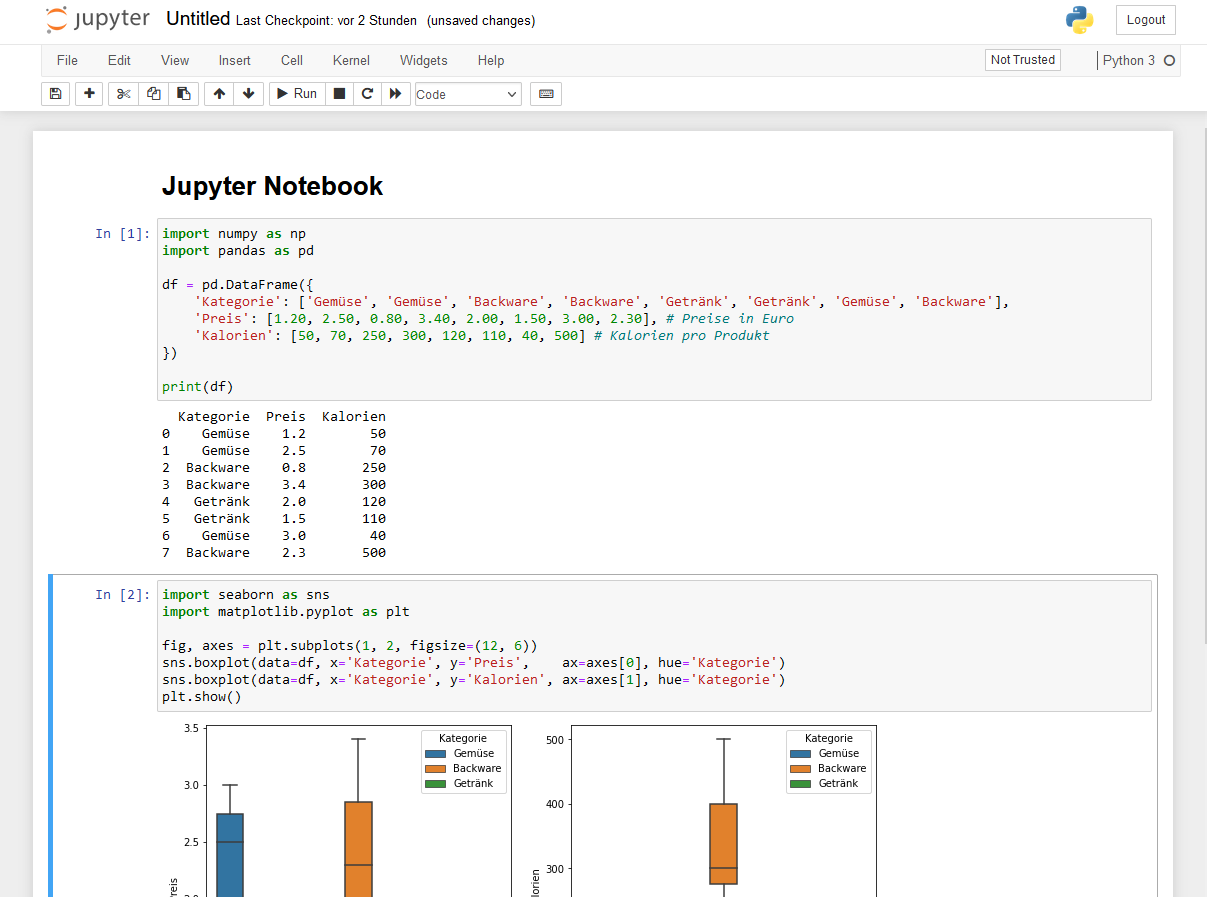Click the save and checkpoint icon
Image resolution: width=1207 pixels, height=897 pixels.
[x=56, y=94]
